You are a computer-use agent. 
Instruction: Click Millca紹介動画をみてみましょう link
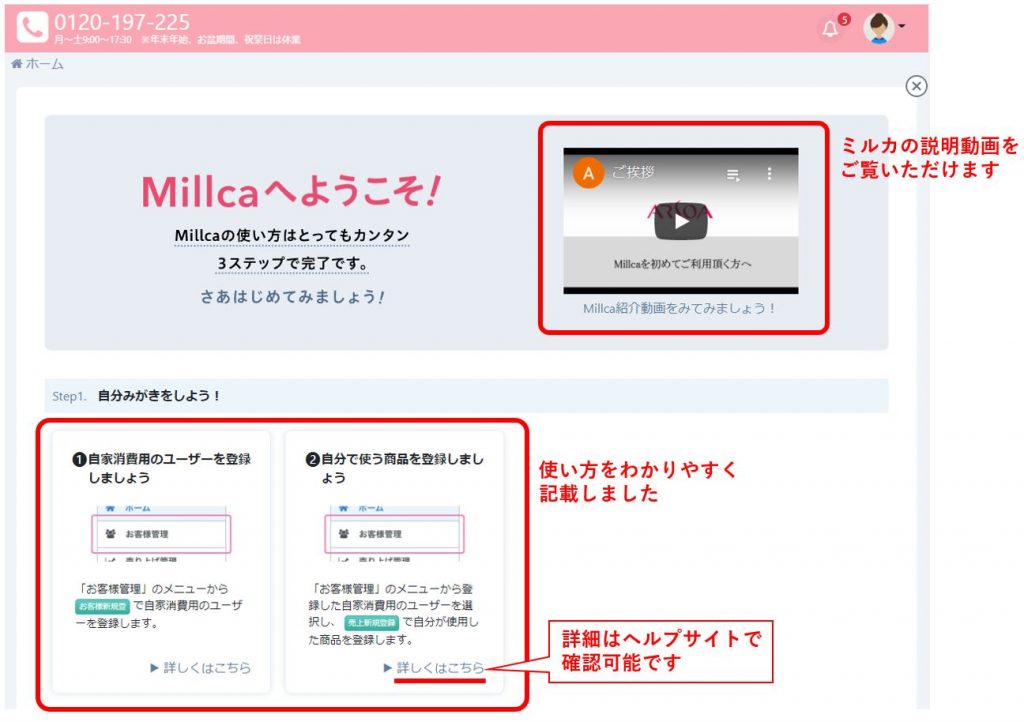point(680,308)
